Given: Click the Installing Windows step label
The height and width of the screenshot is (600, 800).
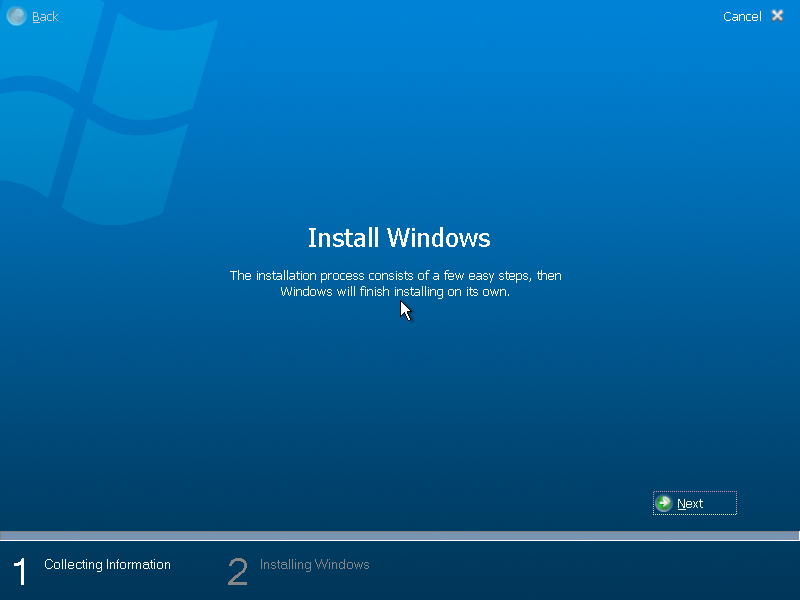Looking at the screenshot, I should (314, 564).
